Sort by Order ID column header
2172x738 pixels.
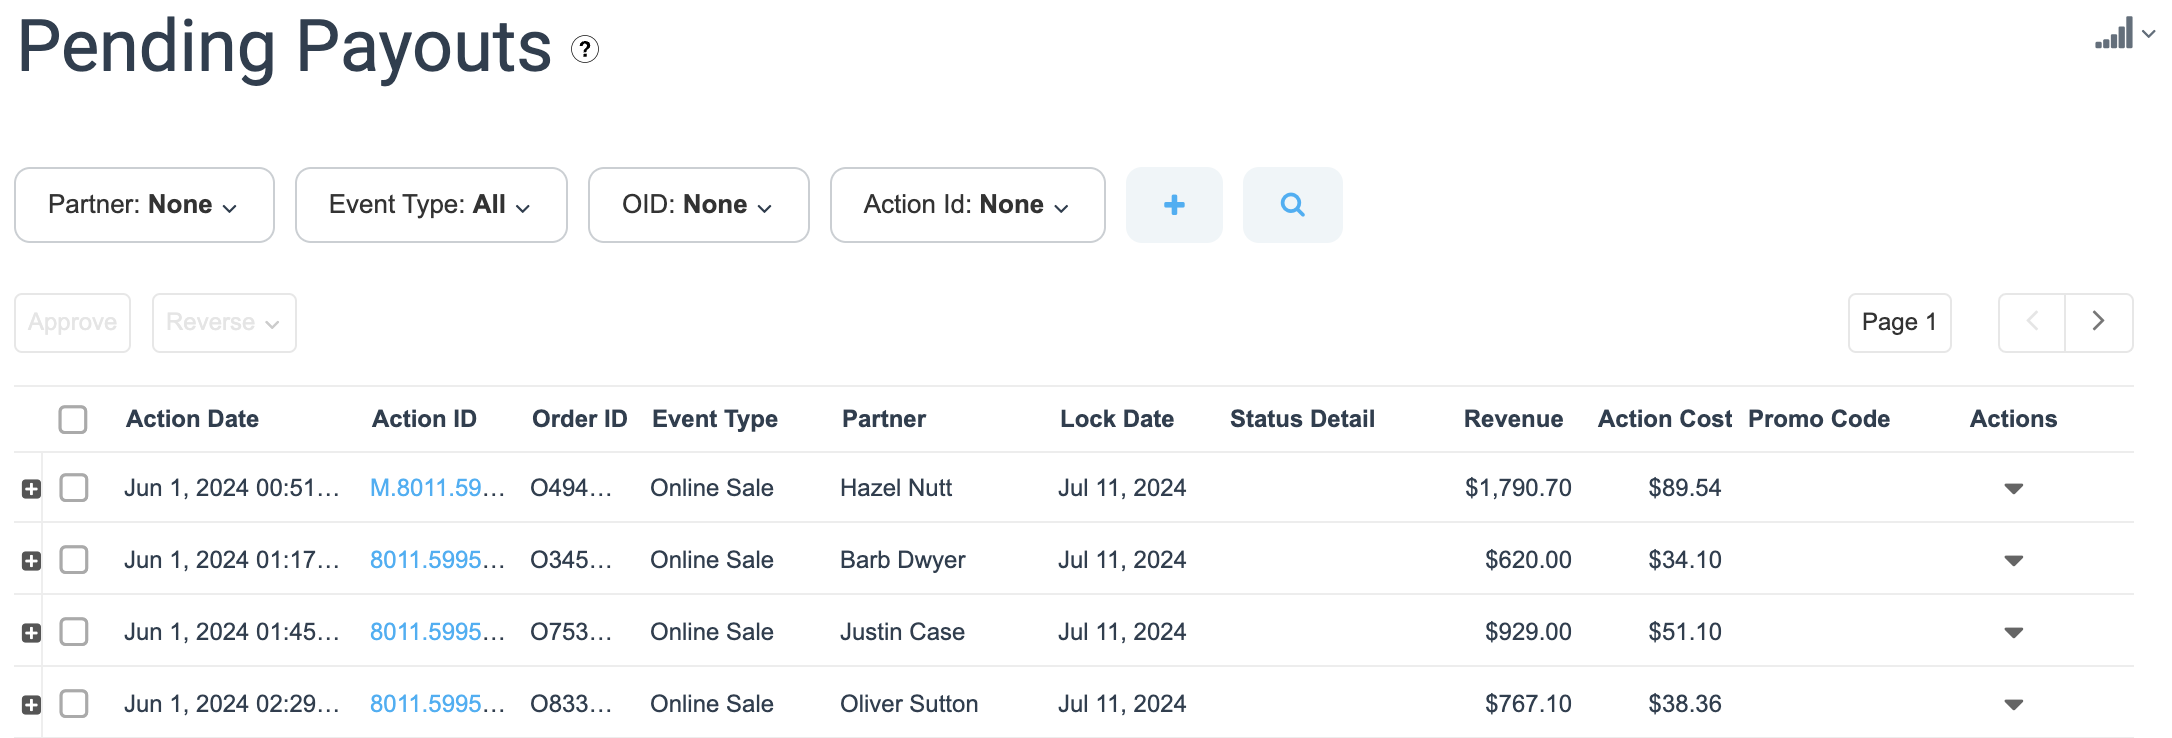coord(579,419)
